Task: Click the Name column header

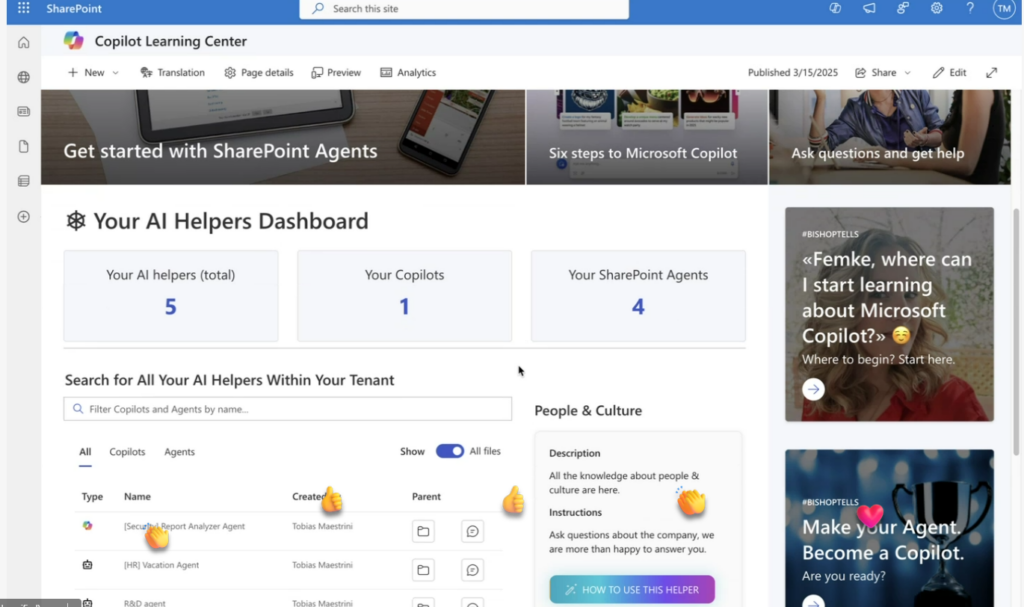Action: (x=137, y=497)
